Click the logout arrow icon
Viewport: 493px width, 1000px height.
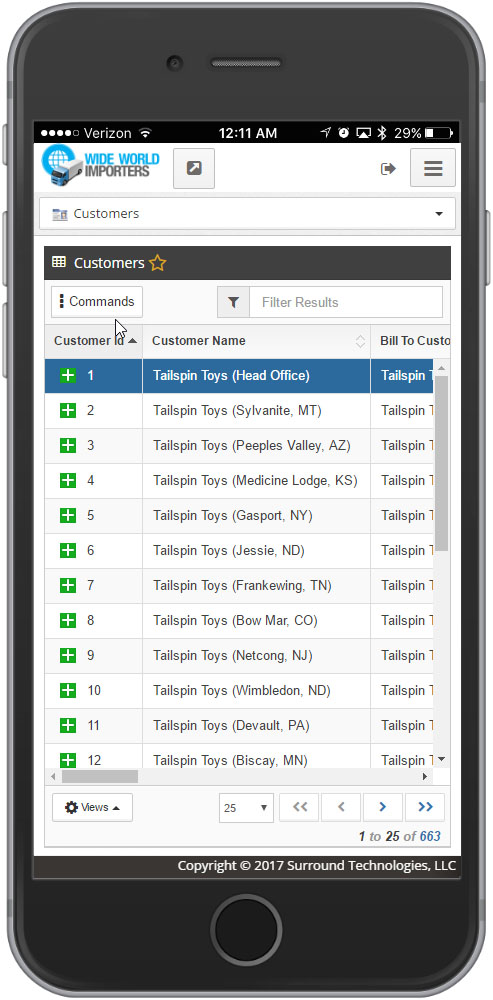coord(388,168)
